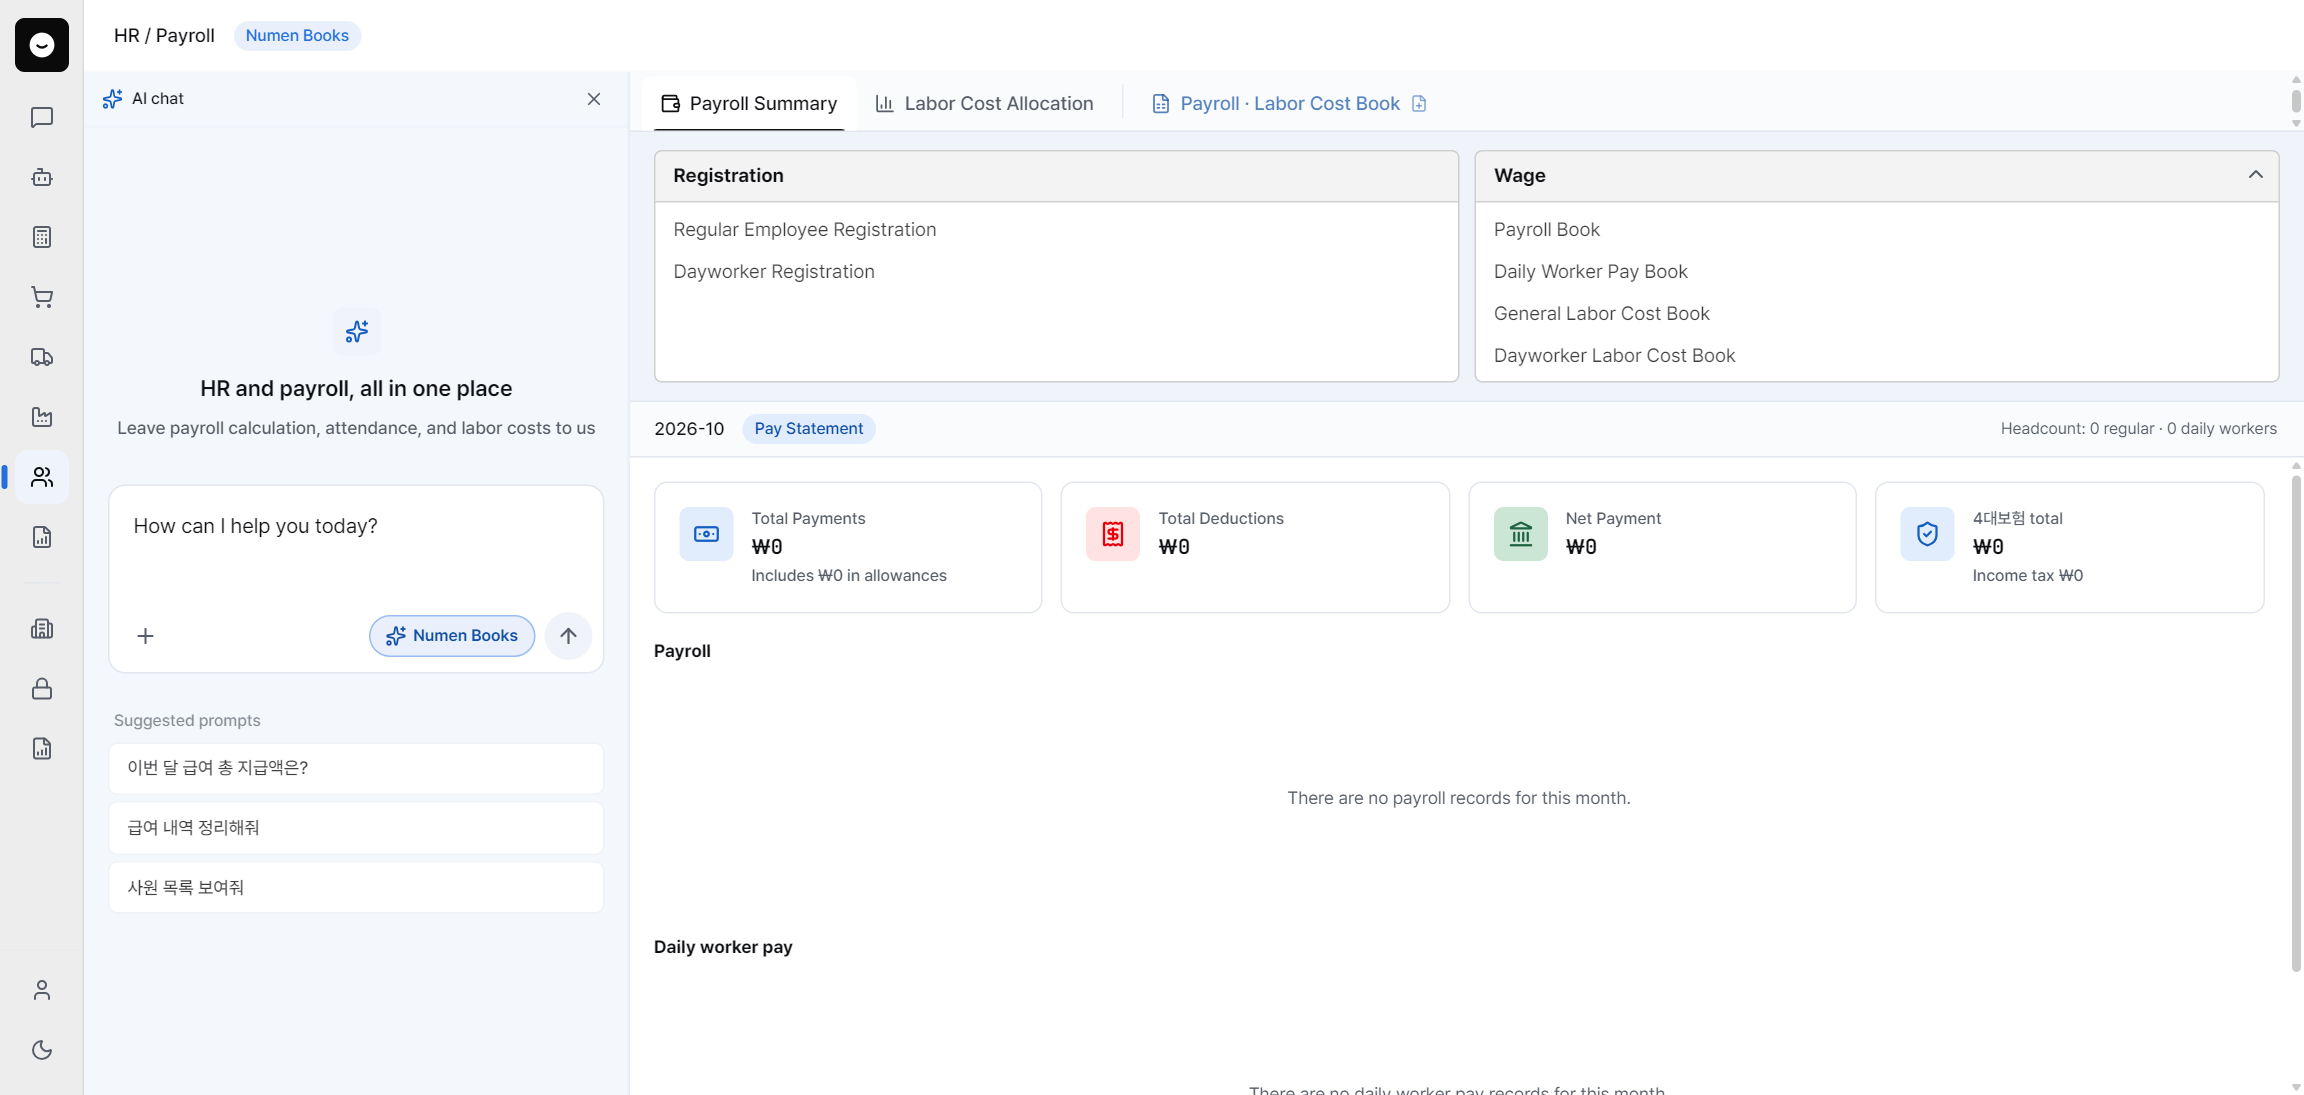The height and width of the screenshot is (1095, 2304).
Task: Open Payroll Book
Action: click(x=1547, y=229)
